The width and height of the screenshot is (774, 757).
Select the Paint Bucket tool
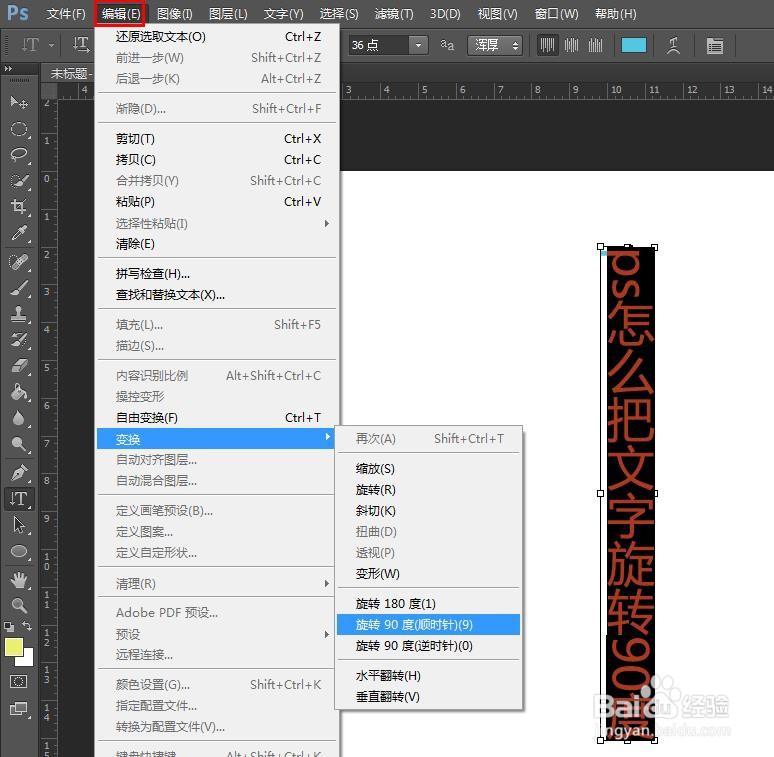point(19,392)
